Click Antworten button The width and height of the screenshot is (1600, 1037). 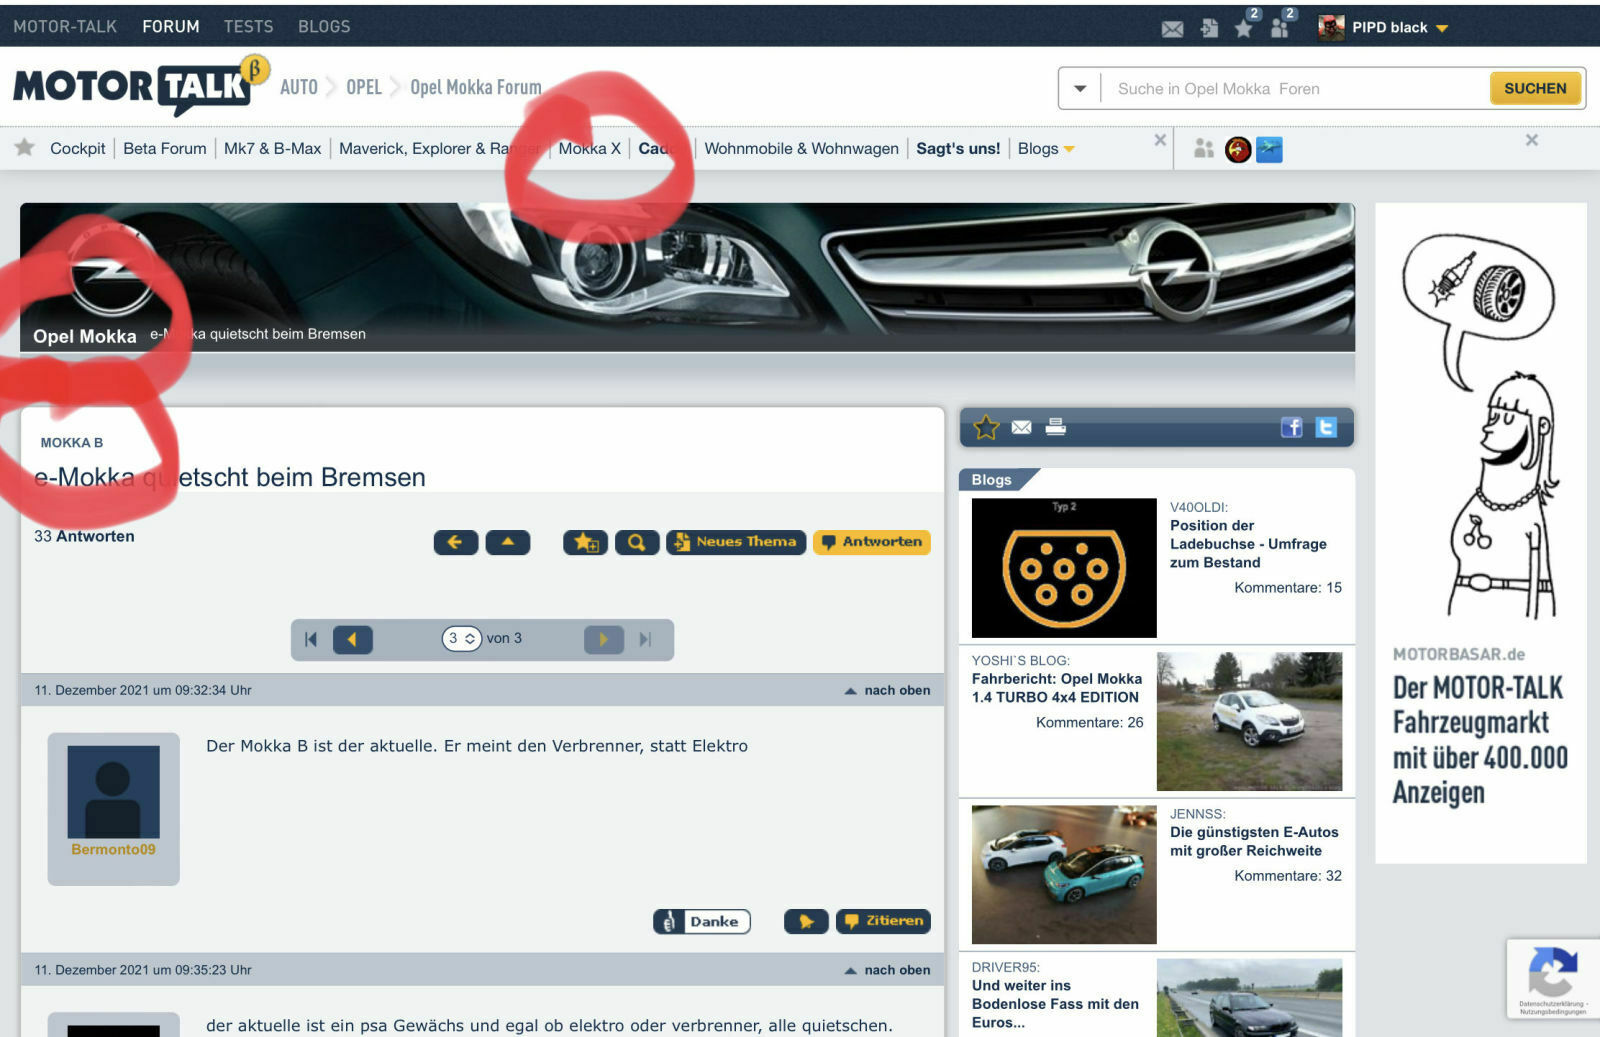click(x=872, y=542)
